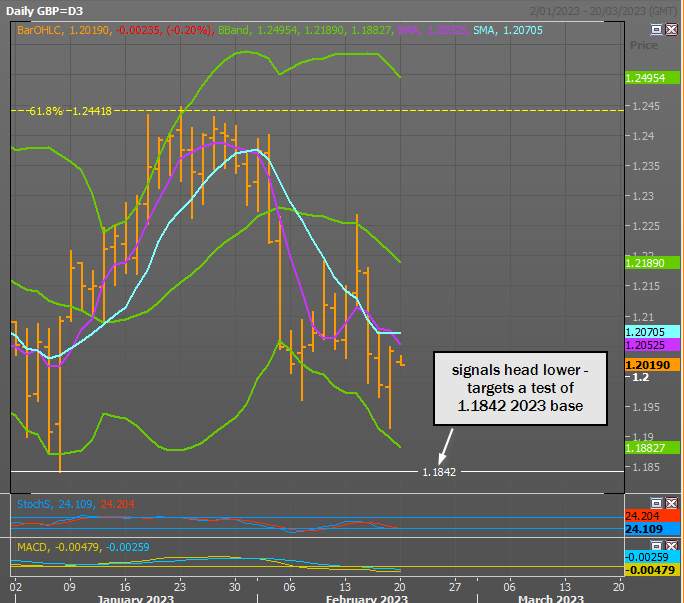Close the MACD indicator pane
This screenshot has height=603, width=684.
click(x=671, y=545)
